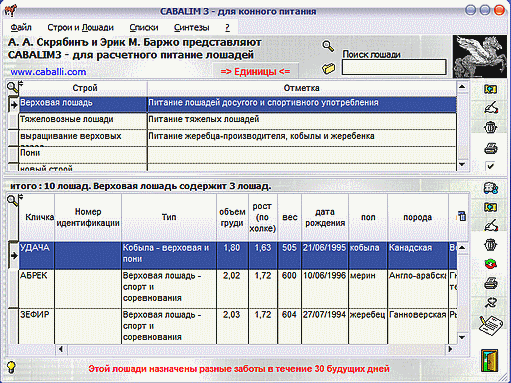Click the search-sort icon in the Строй table header
This screenshot has width=511, height=383.
(x=14, y=87)
